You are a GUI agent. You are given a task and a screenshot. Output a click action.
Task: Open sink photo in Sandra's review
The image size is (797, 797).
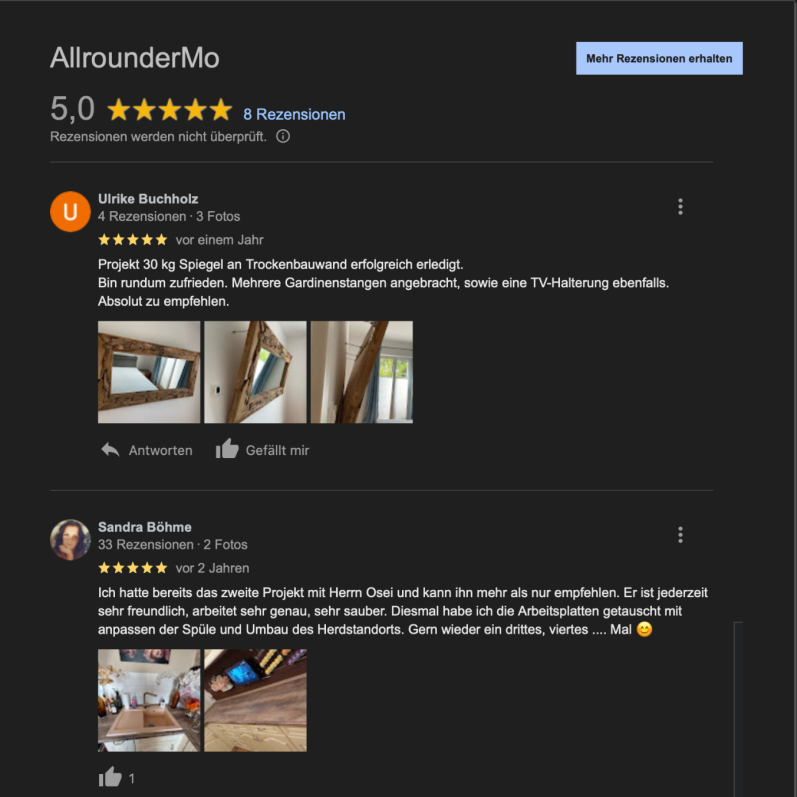tap(149, 700)
